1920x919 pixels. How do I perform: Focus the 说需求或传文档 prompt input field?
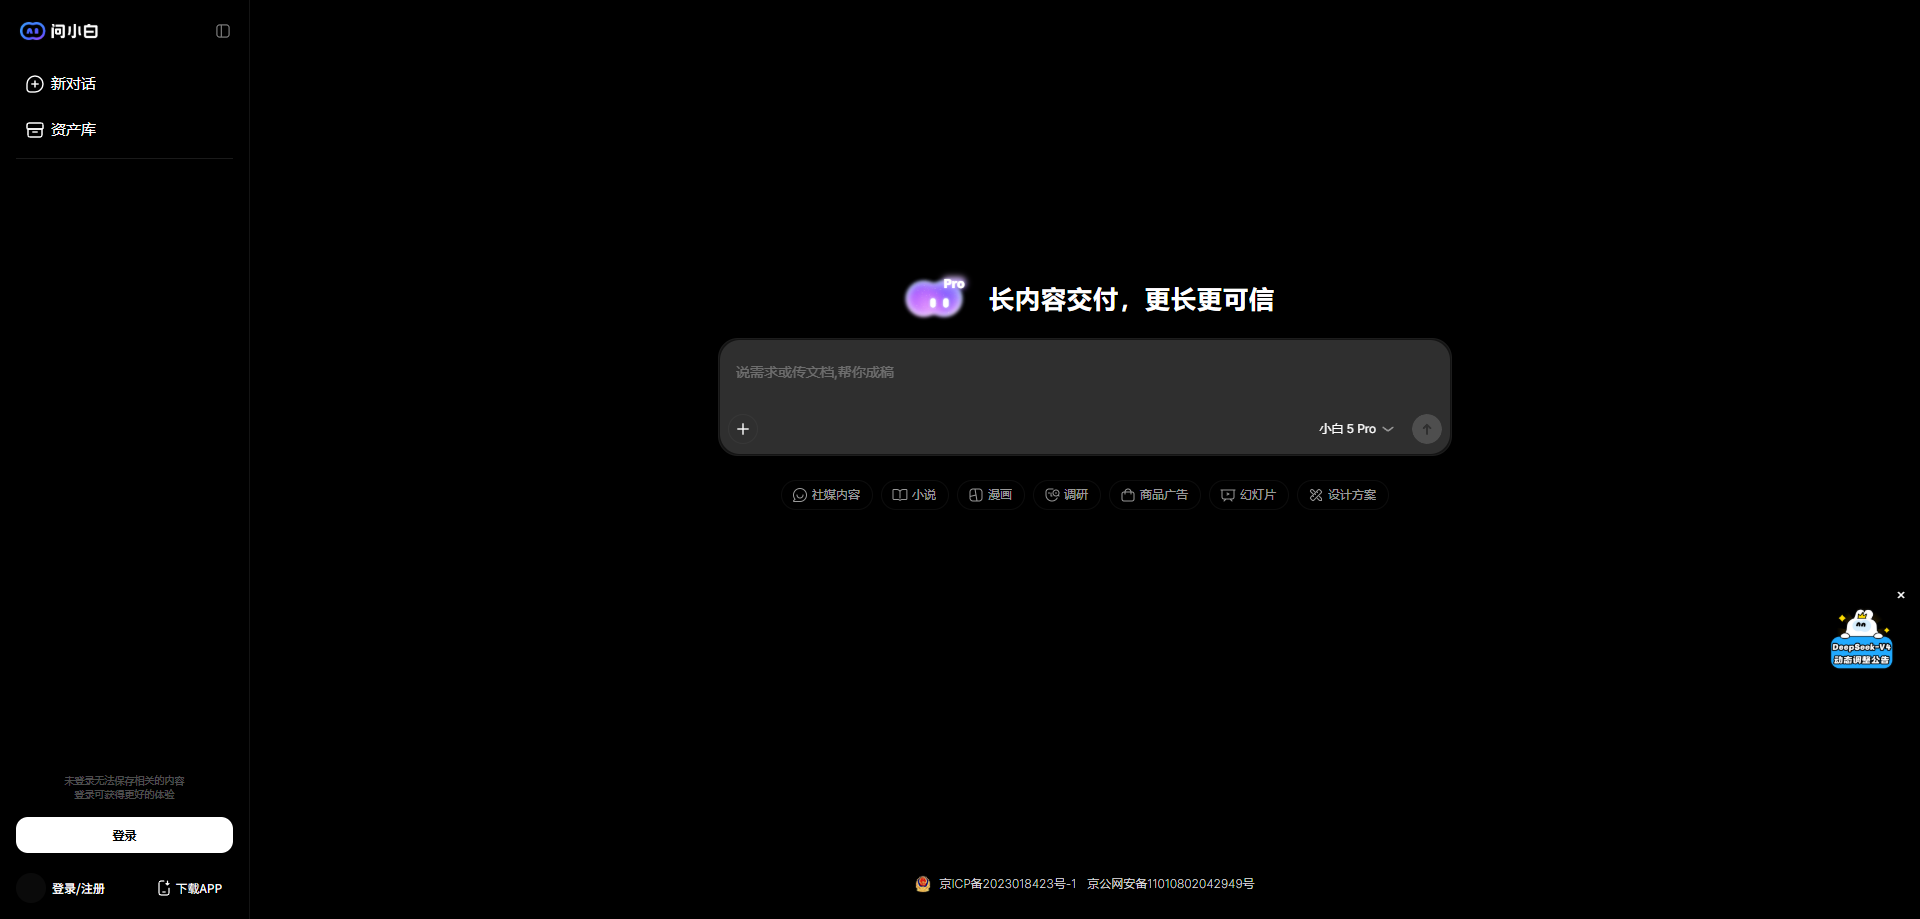pyautogui.click(x=1085, y=373)
